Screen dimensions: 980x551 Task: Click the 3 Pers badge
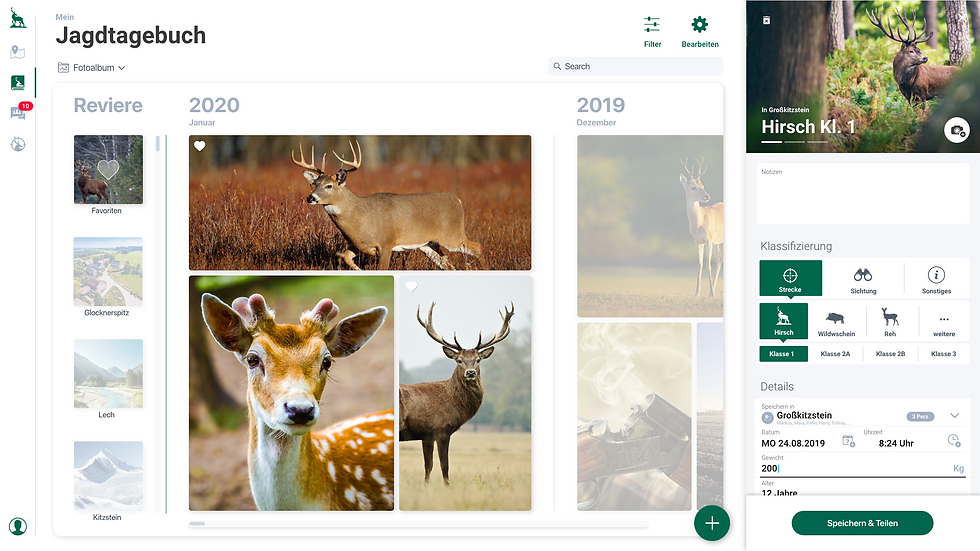920,417
